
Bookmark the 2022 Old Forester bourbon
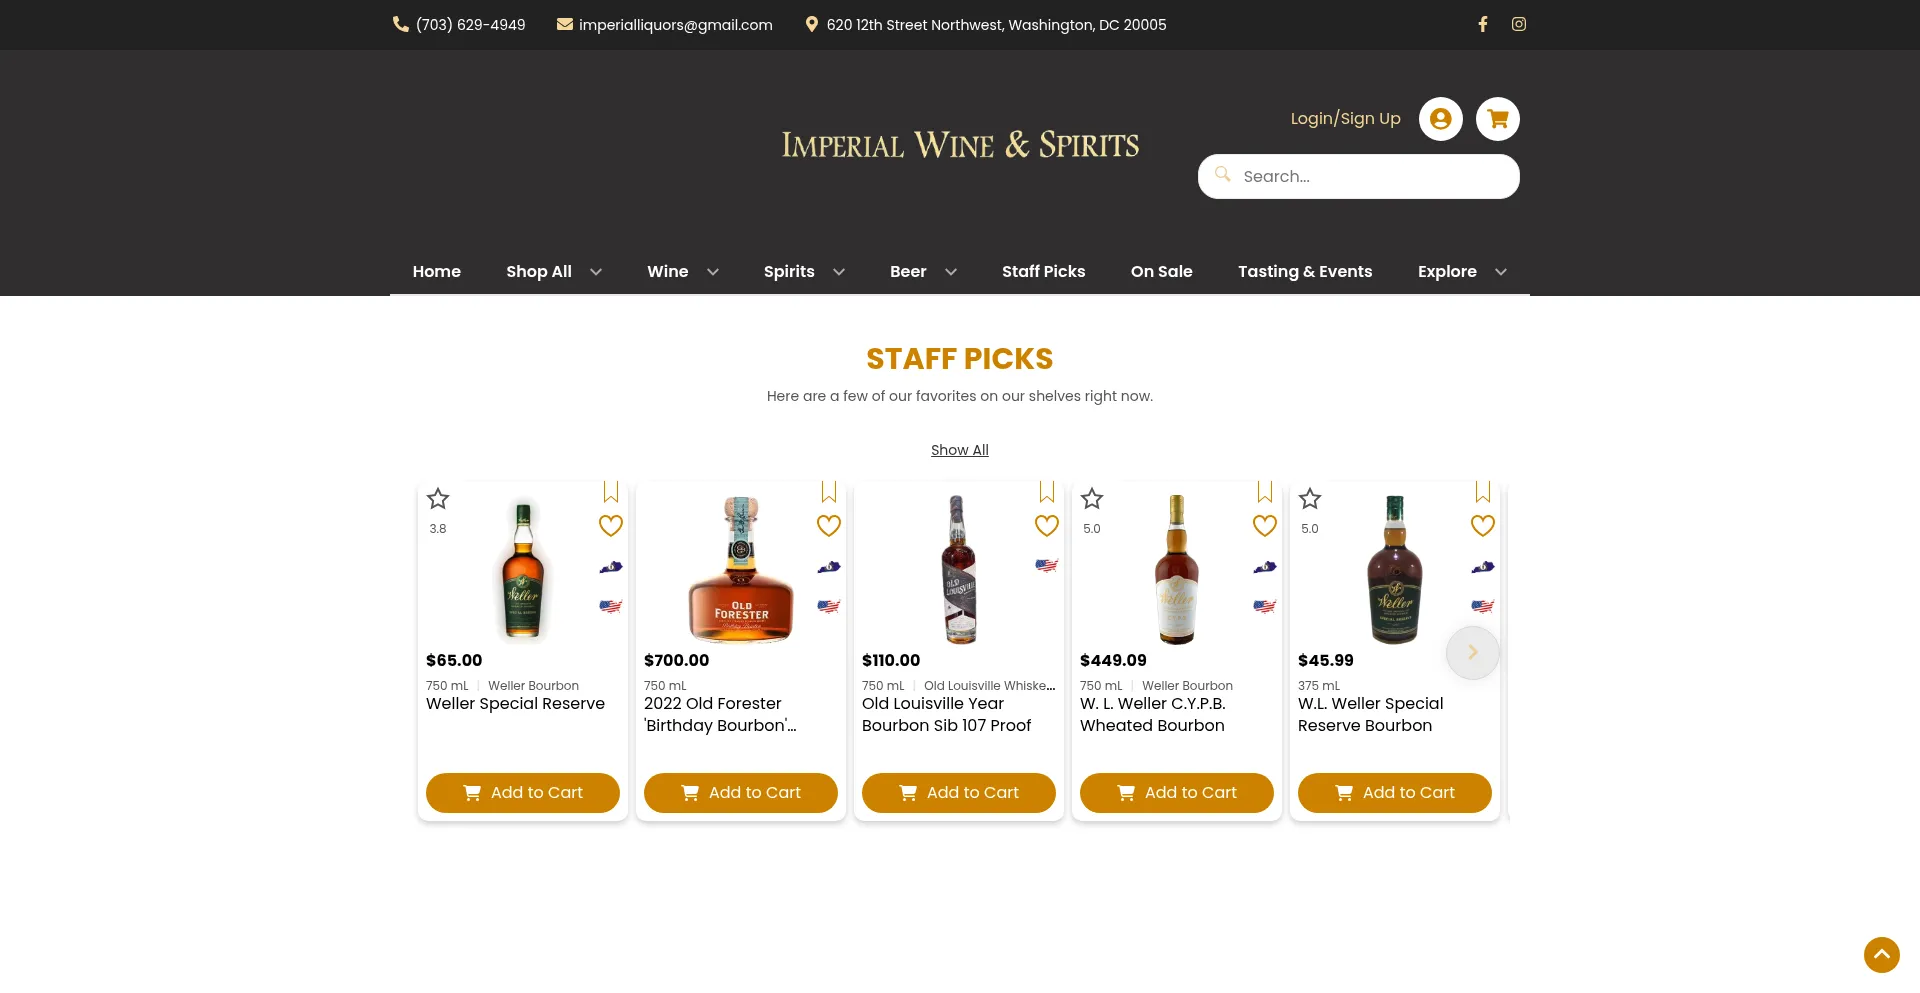click(828, 492)
